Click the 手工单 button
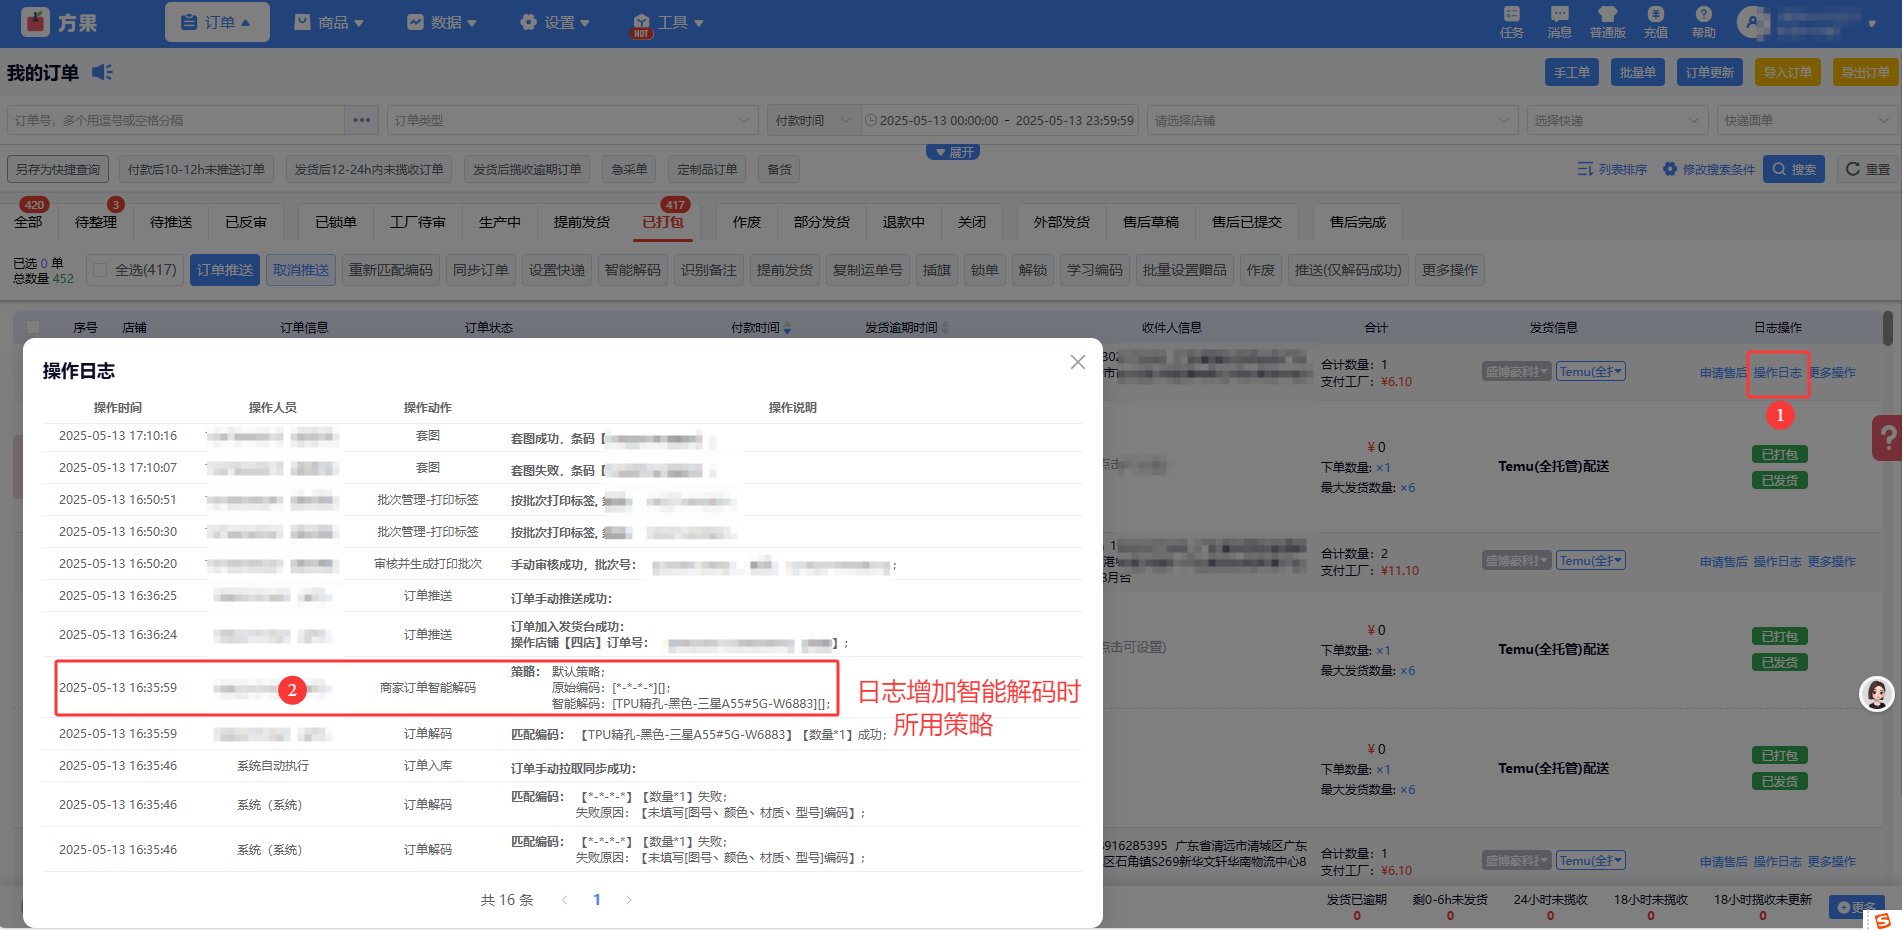Viewport: 1902px width, 930px height. (1572, 72)
